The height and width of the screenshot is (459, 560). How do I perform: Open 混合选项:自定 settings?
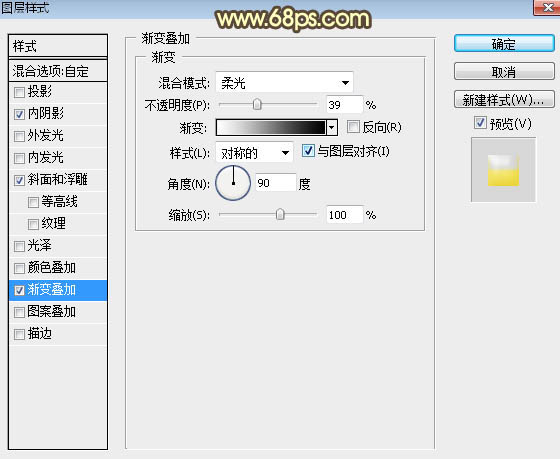[x=58, y=71]
